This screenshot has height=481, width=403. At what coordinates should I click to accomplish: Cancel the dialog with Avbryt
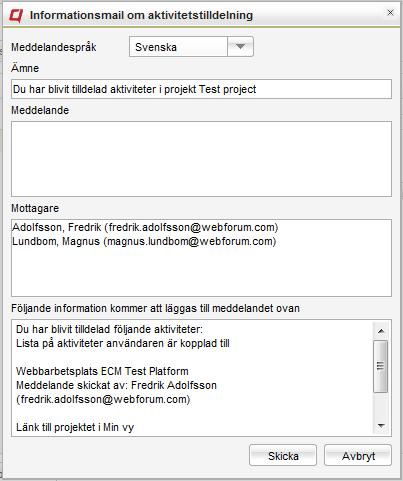(358, 455)
